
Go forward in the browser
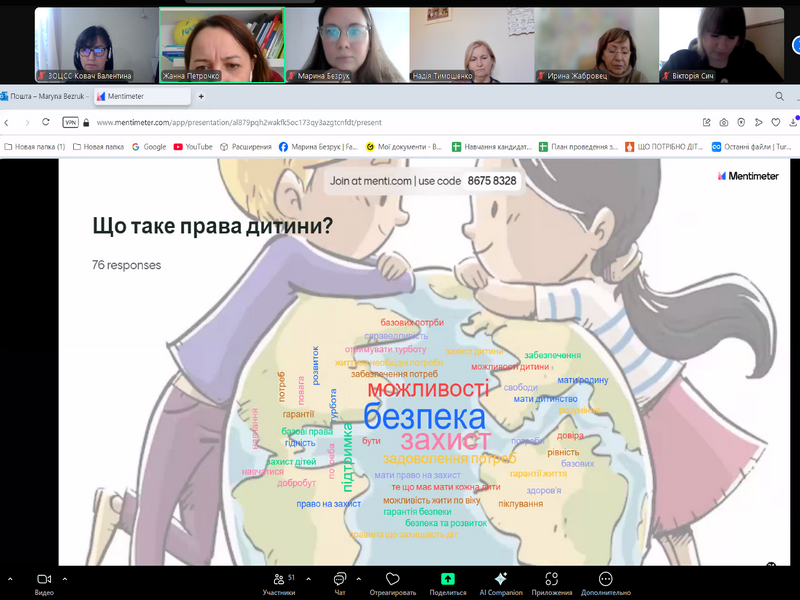(27, 122)
